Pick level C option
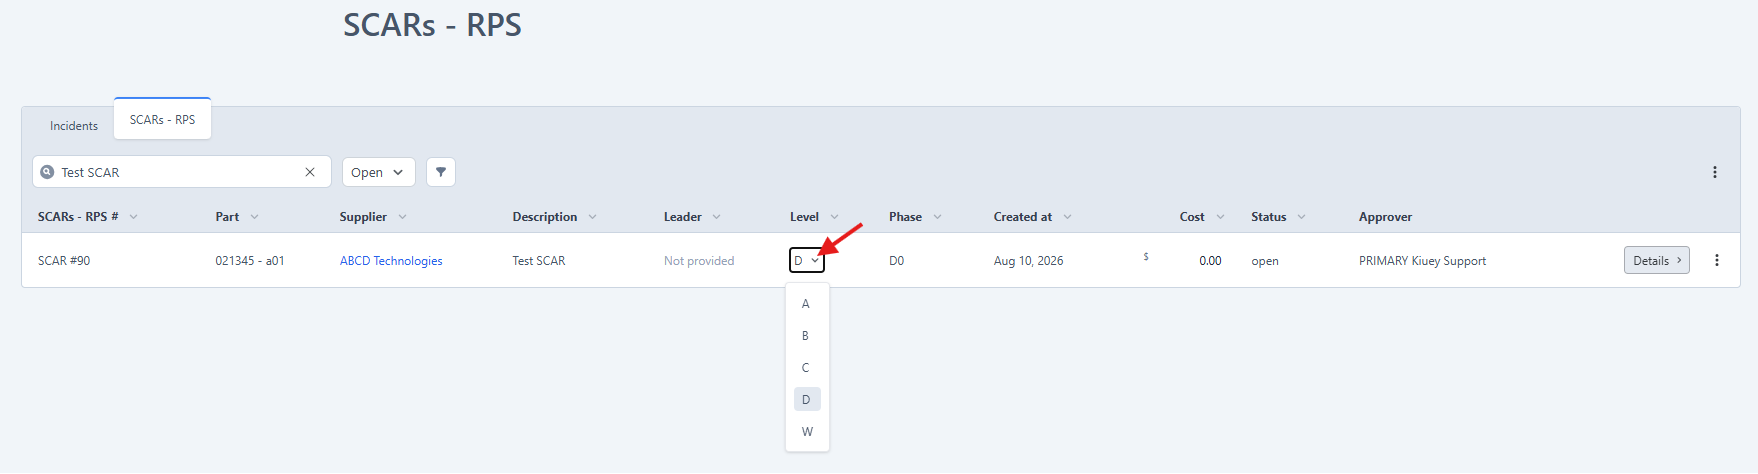The image size is (1758, 474). pos(807,368)
